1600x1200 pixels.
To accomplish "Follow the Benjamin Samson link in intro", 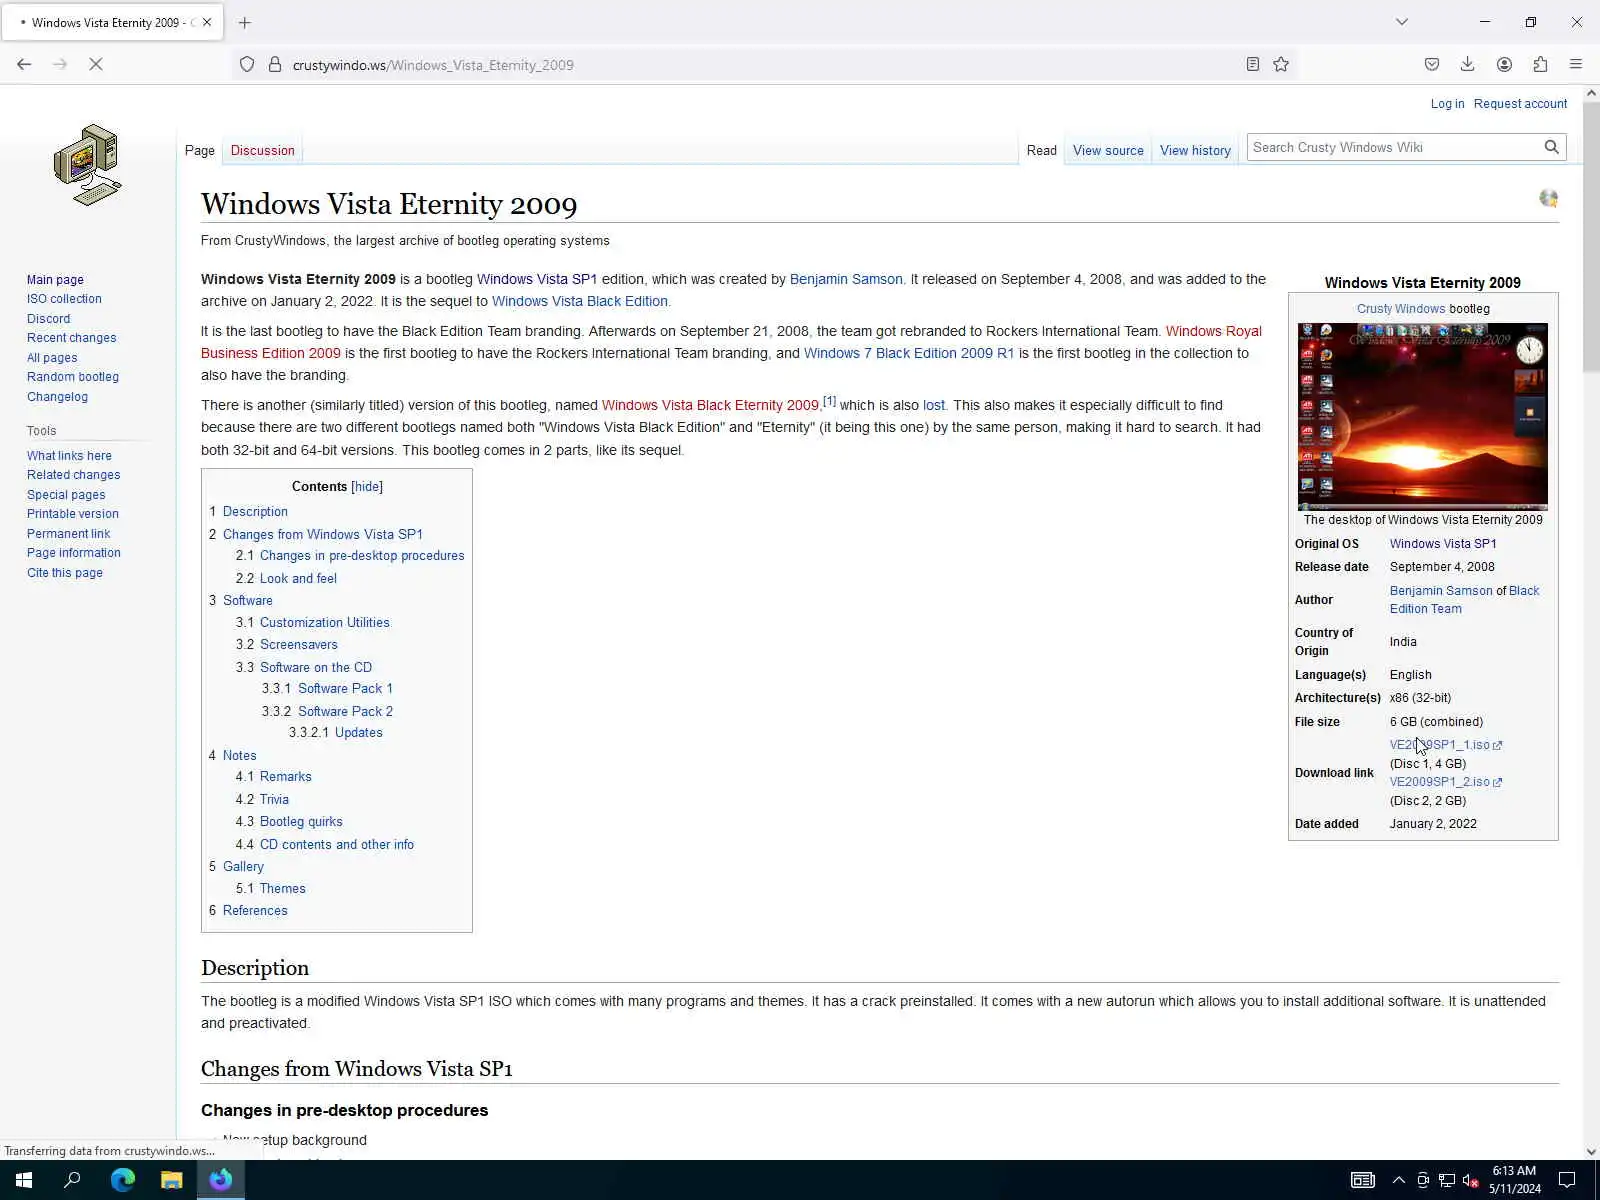I will (x=846, y=279).
